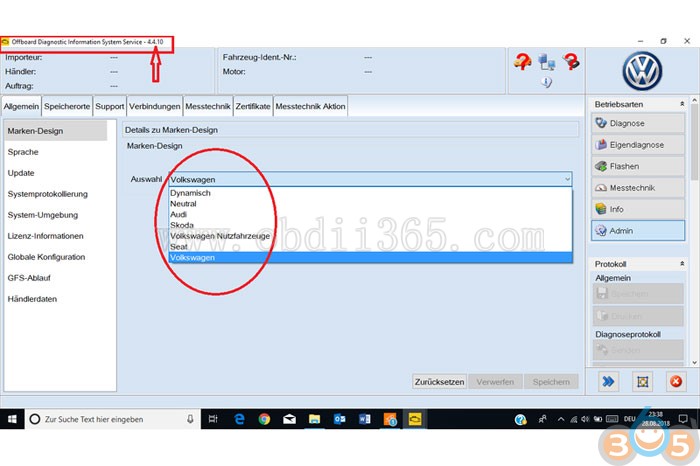
Task: Open Messtechnik mode in Betriebsarten
Action: (x=638, y=187)
